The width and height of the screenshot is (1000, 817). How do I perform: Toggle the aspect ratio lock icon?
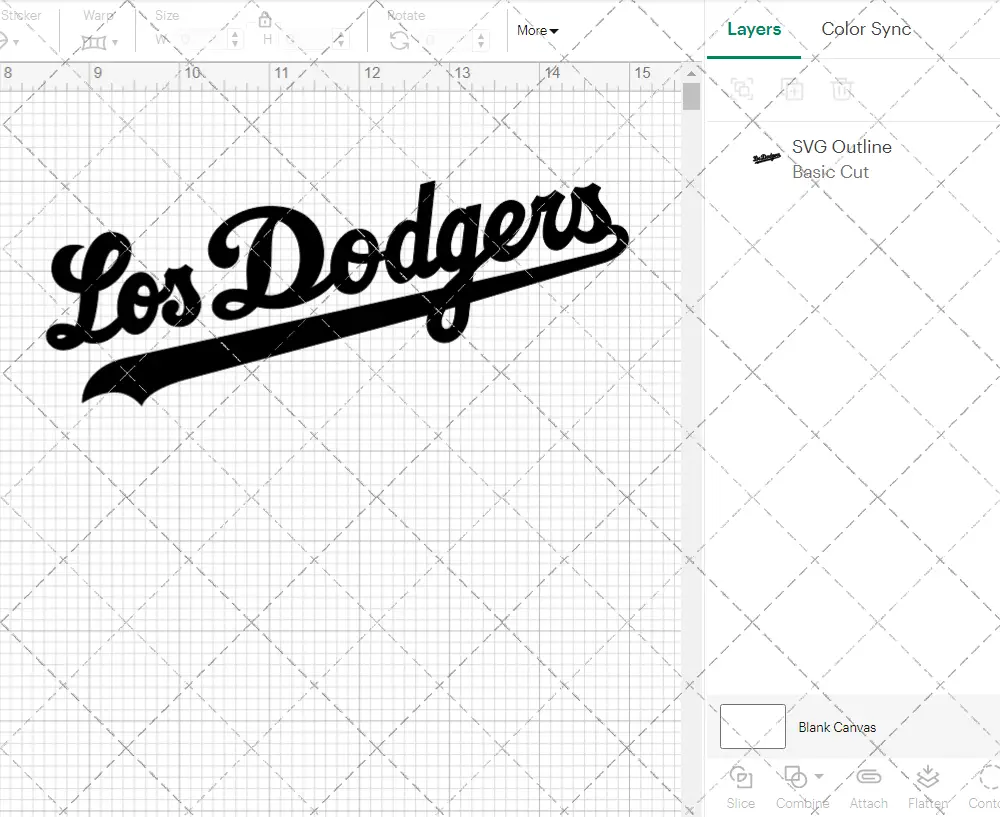click(x=265, y=21)
